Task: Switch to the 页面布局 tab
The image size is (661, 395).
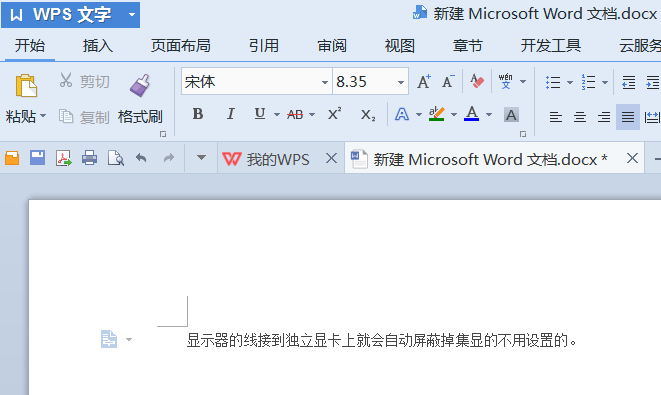Action: (180, 46)
